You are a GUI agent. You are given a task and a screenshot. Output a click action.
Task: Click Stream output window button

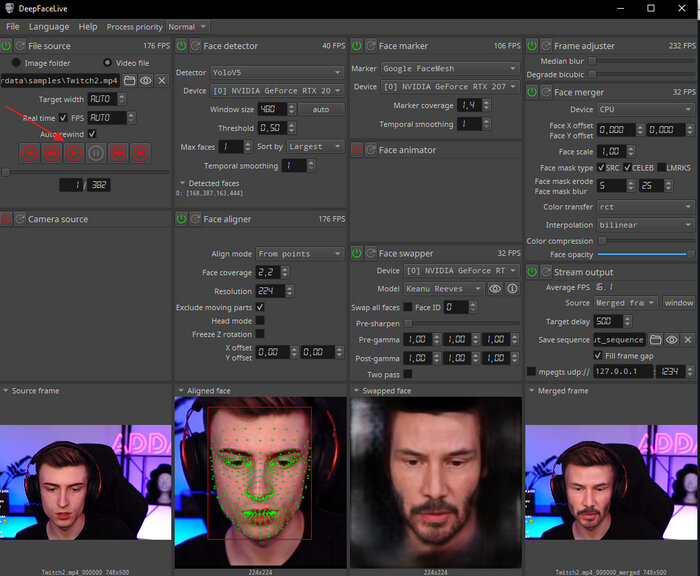coord(679,303)
